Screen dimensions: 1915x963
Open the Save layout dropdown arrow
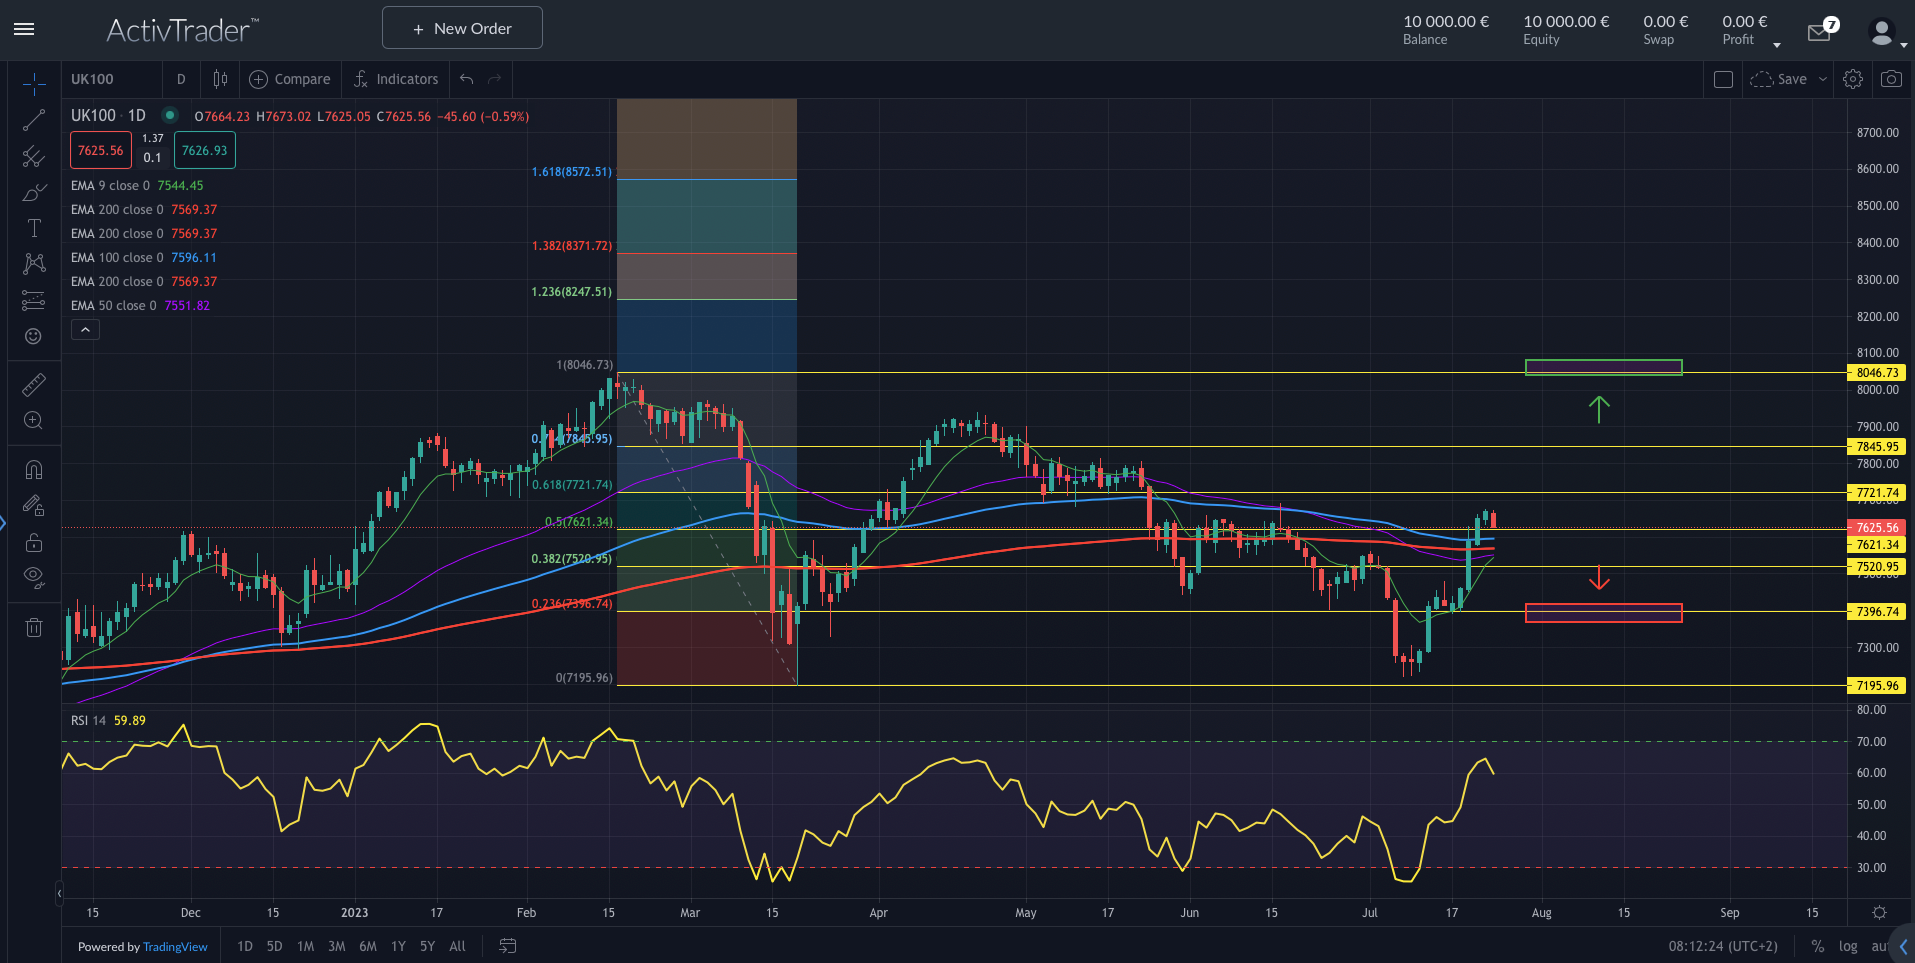[1823, 79]
